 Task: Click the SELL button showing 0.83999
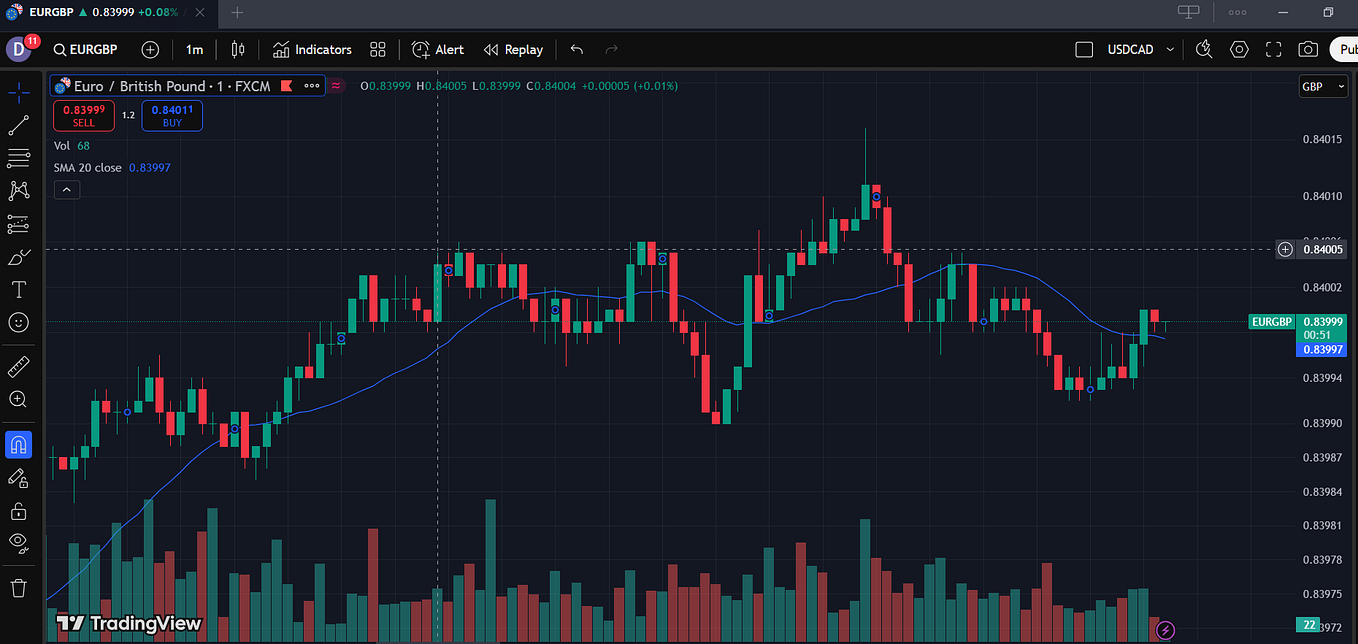tap(84, 115)
